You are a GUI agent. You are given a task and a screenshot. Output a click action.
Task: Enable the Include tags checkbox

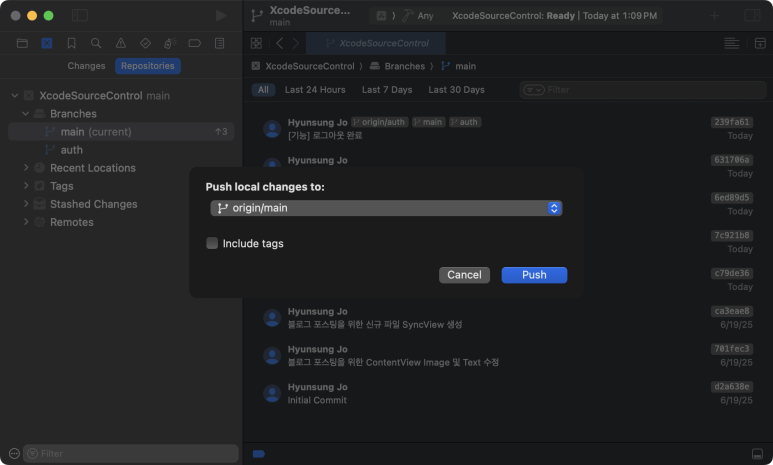click(212, 243)
